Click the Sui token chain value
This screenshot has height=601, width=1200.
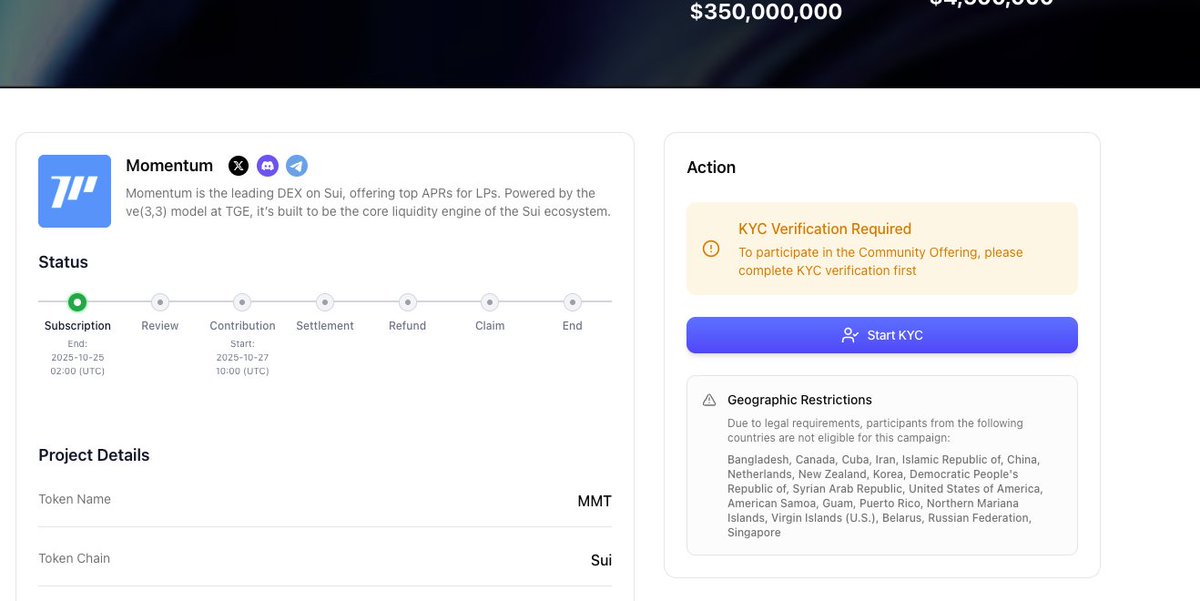[x=601, y=560]
